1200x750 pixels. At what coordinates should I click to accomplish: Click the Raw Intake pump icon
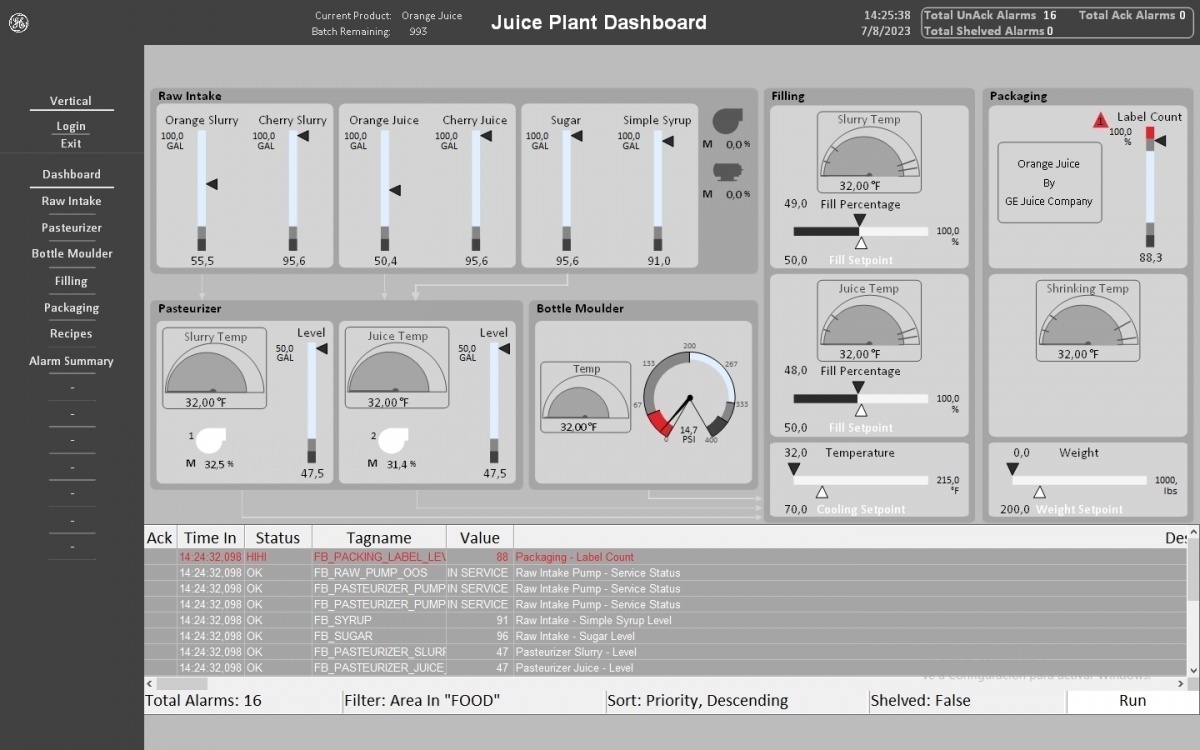[727, 121]
